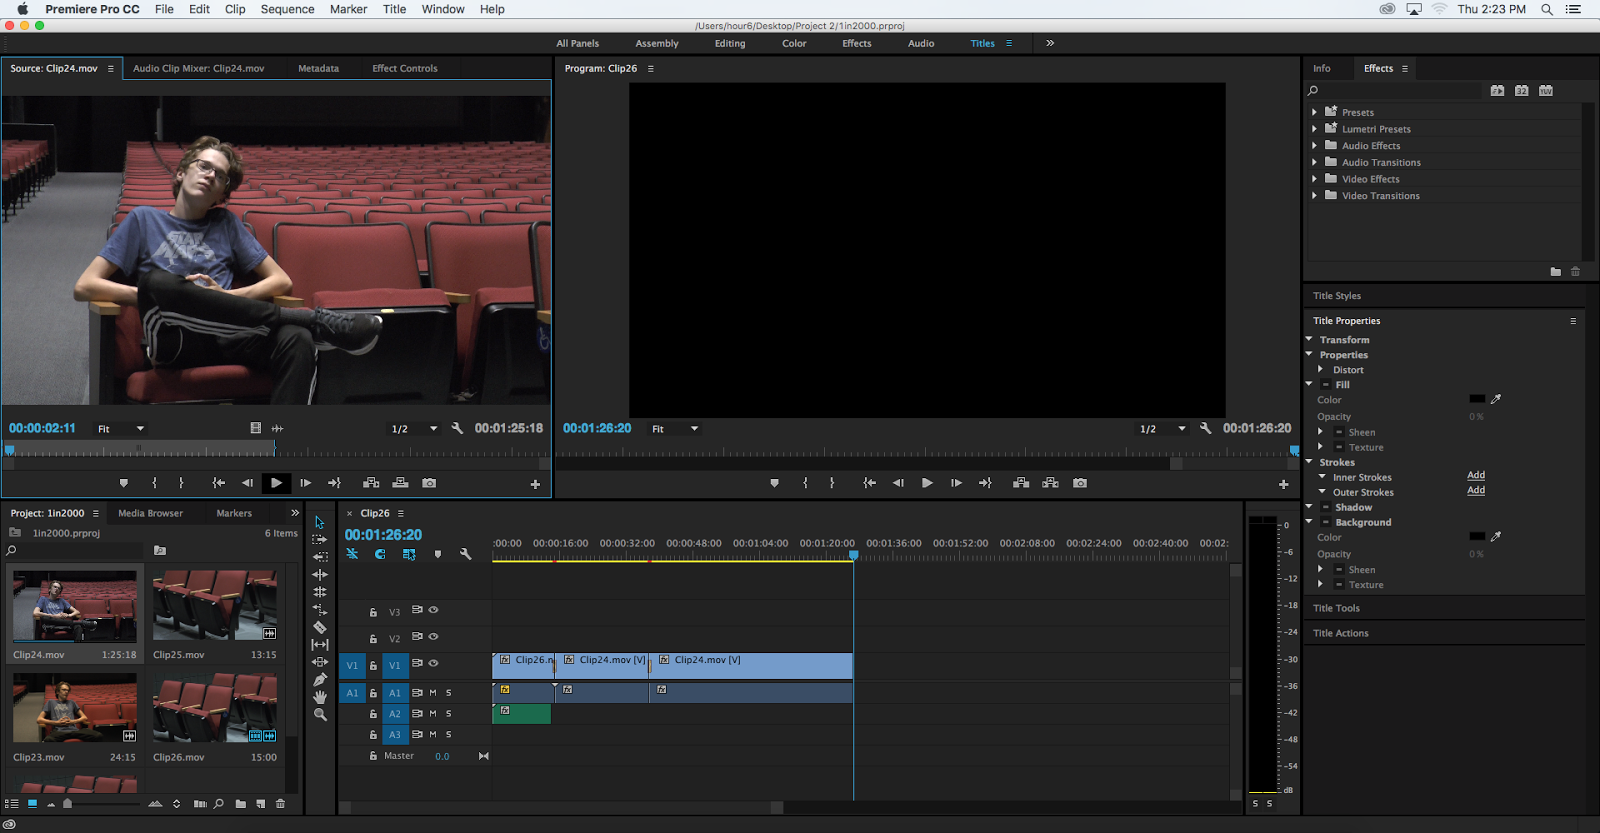The height and width of the screenshot is (833, 1600).
Task: Add an Outer Stroke
Action: [1476, 491]
